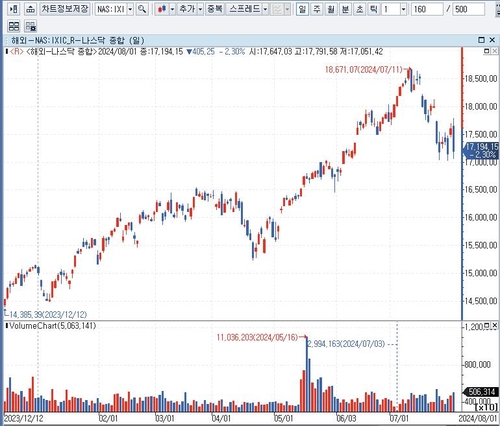The image size is (500, 426).
Task: Click the greyed-out line compare icon
Action: 277,9
